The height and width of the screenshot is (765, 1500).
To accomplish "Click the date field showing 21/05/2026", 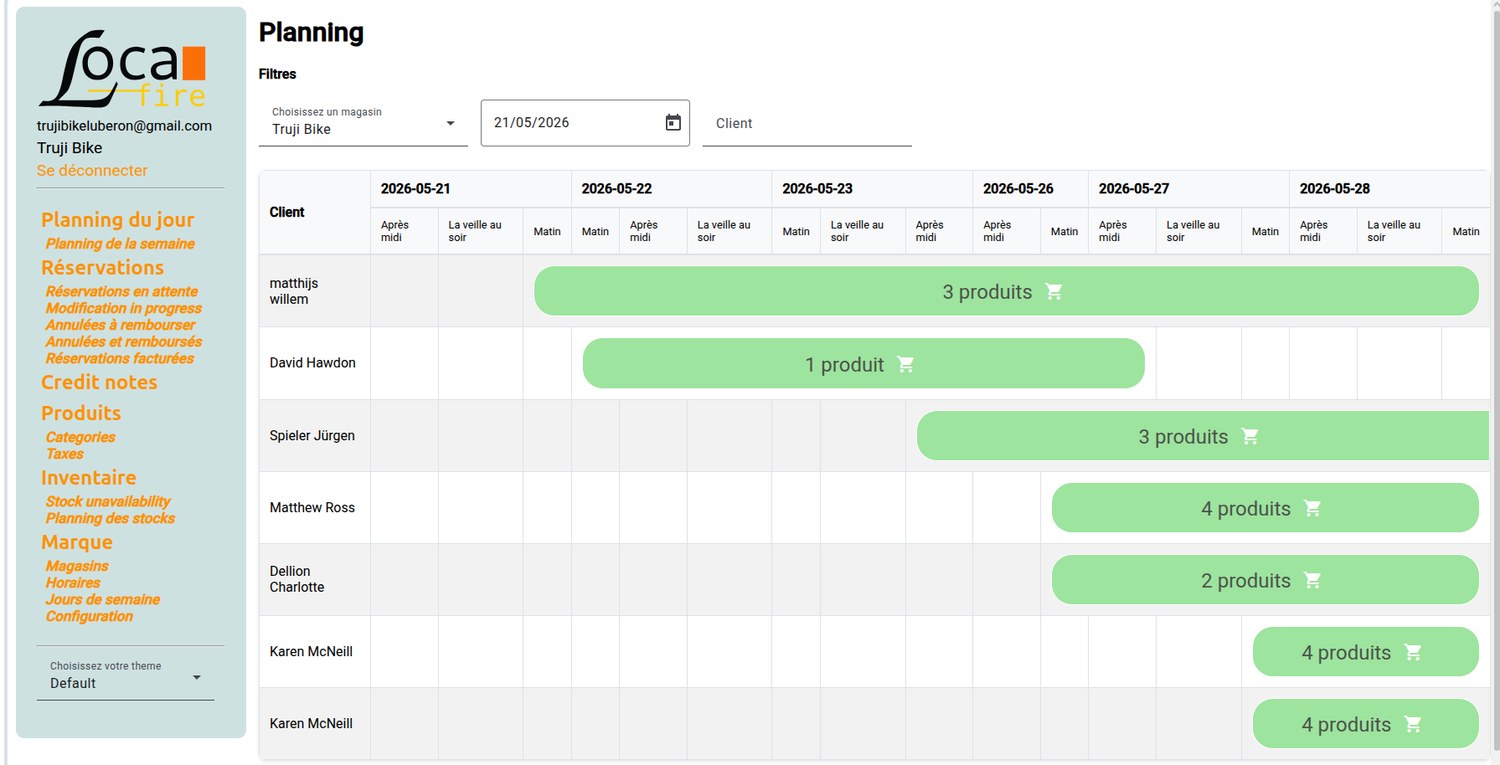I will pyautogui.click(x=585, y=123).
